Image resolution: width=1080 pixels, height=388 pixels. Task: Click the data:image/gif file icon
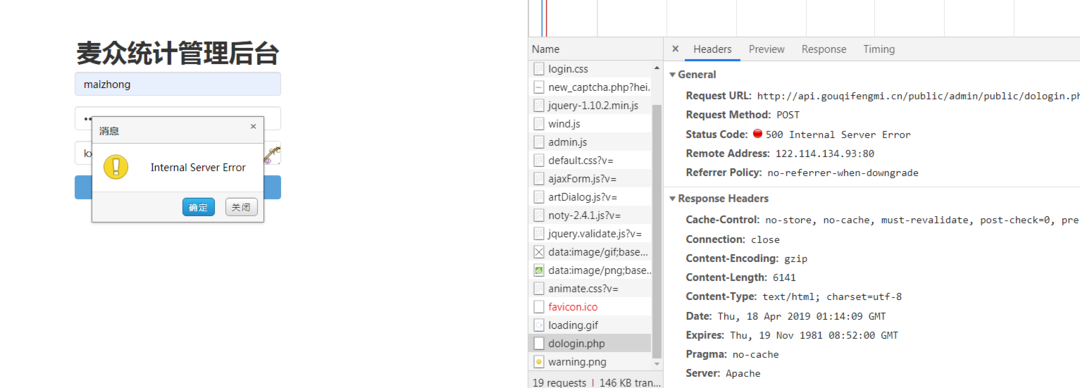coord(539,252)
